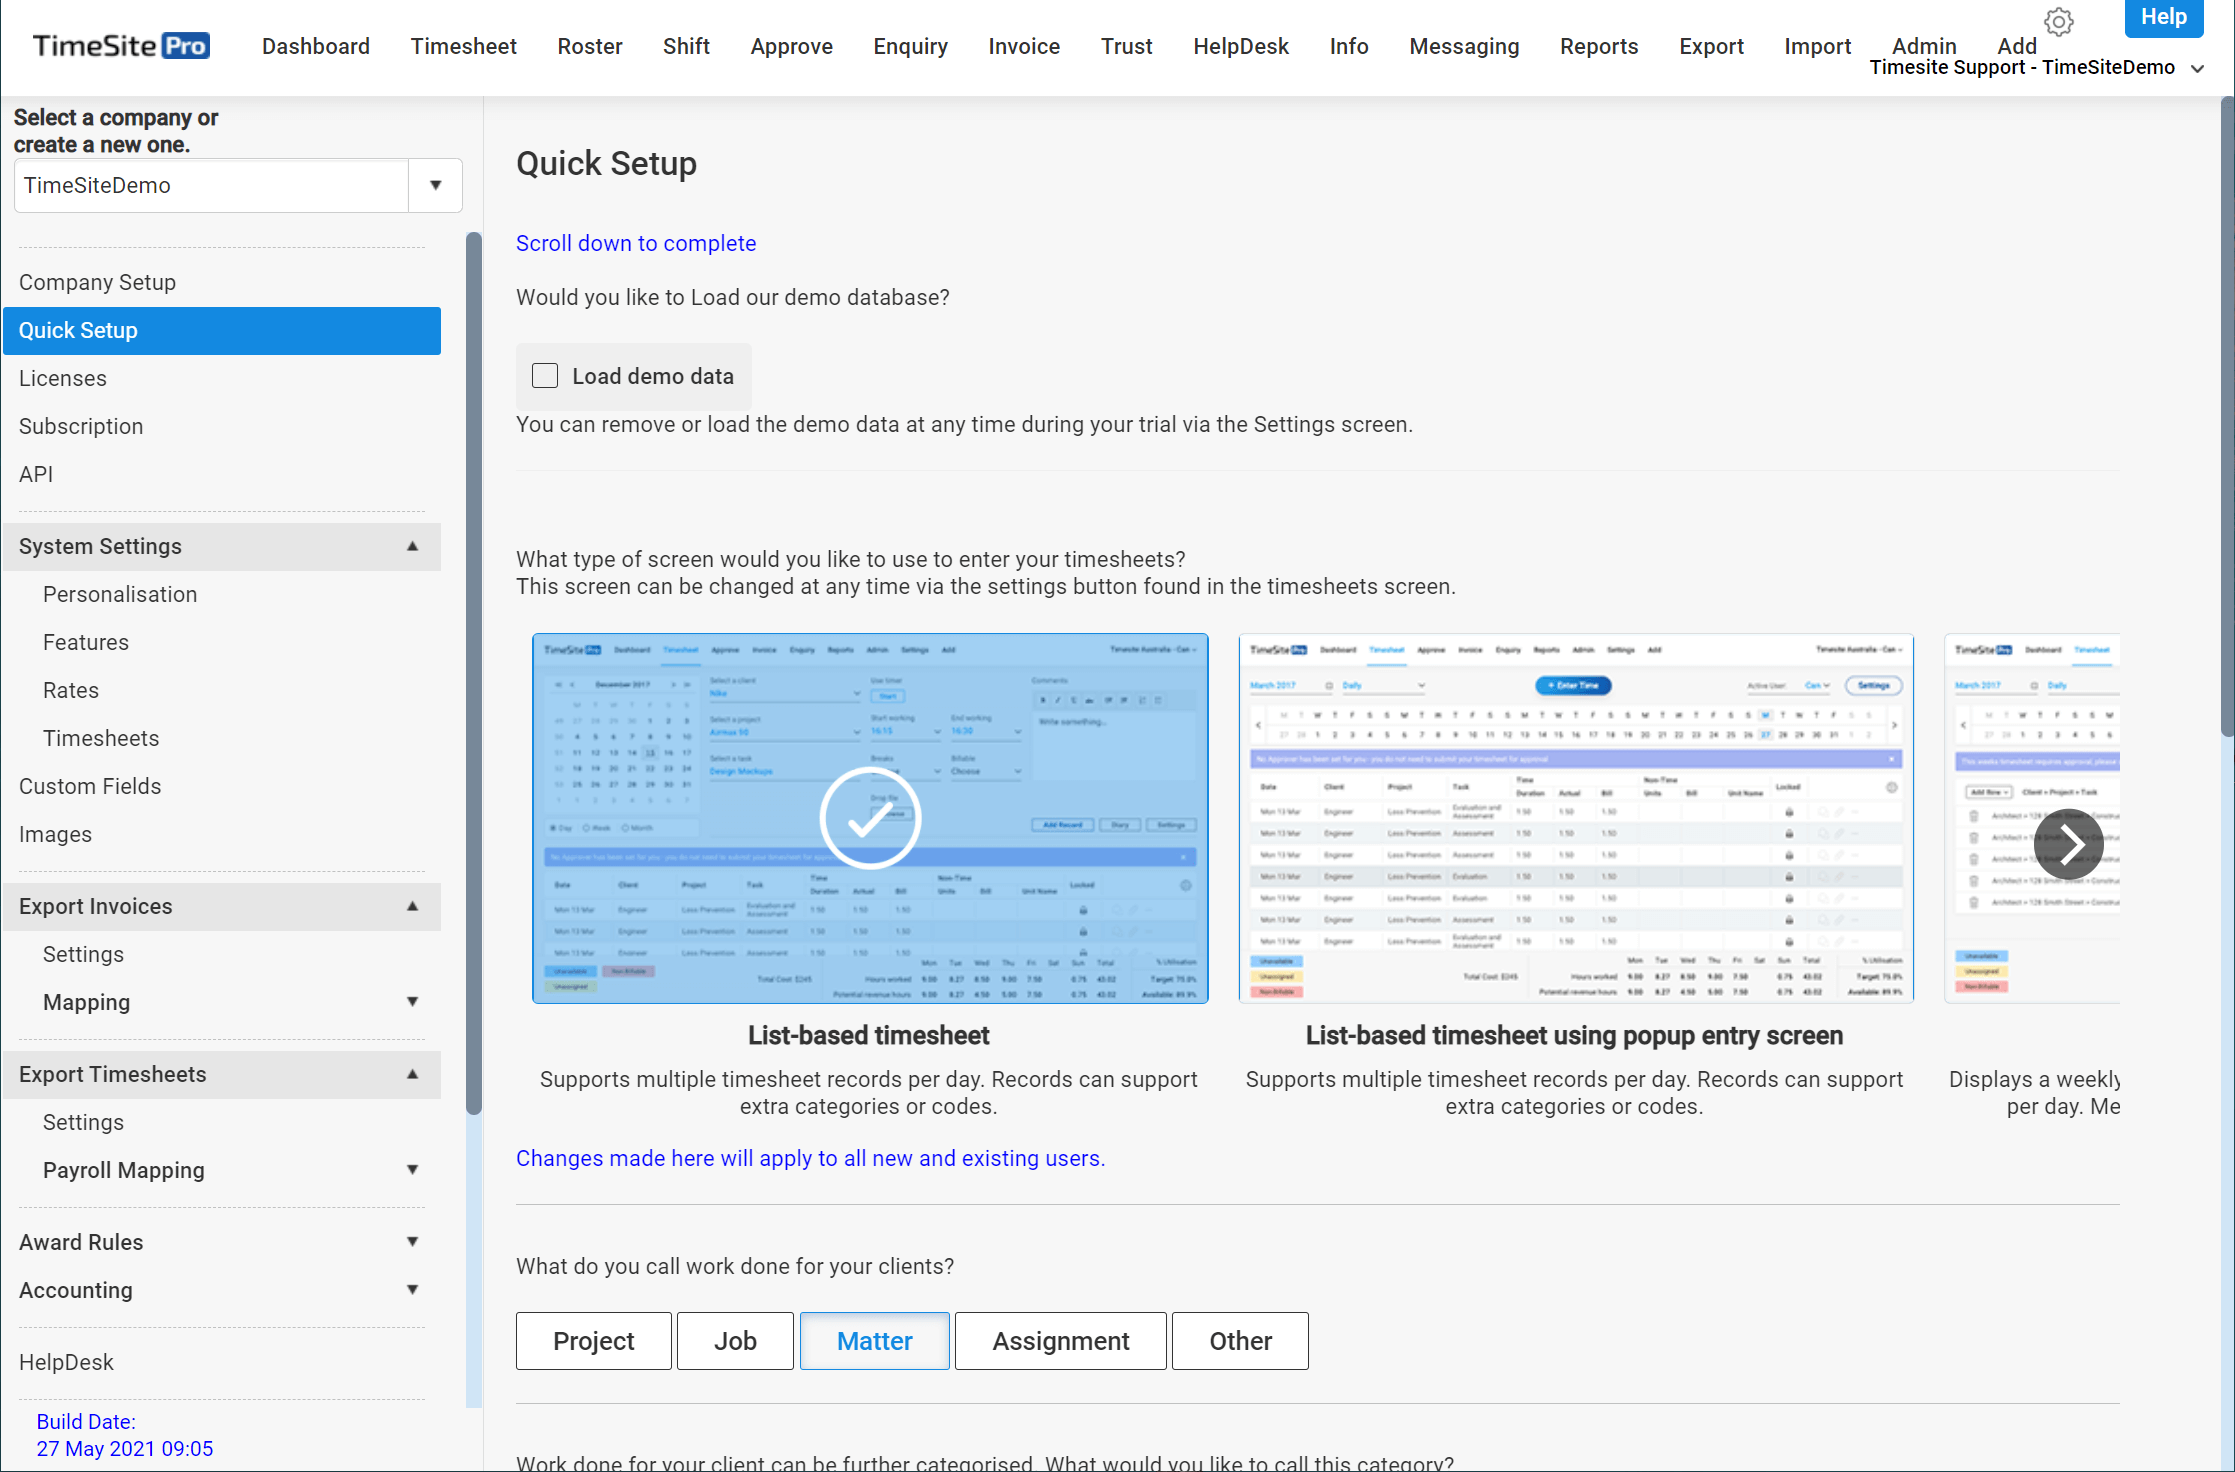This screenshot has height=1472, width=2235.
Task: Open the Trust menu
Action: pyautogui.click(x=1126, y=46)
